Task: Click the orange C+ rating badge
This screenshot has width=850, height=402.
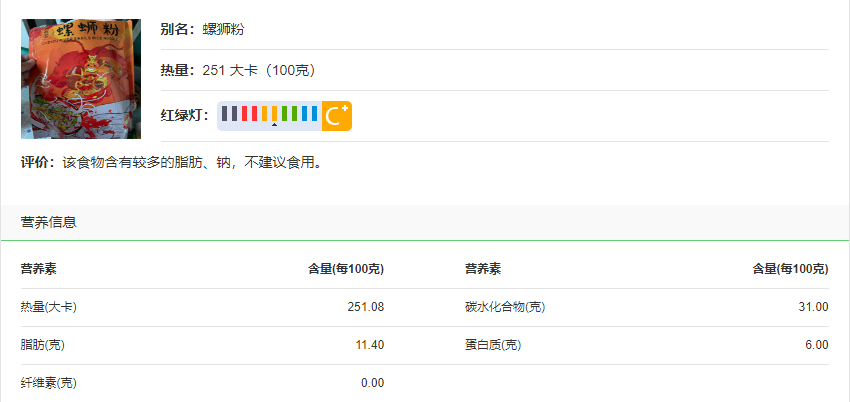Action: pyautogui.click(x=337, y=116)
